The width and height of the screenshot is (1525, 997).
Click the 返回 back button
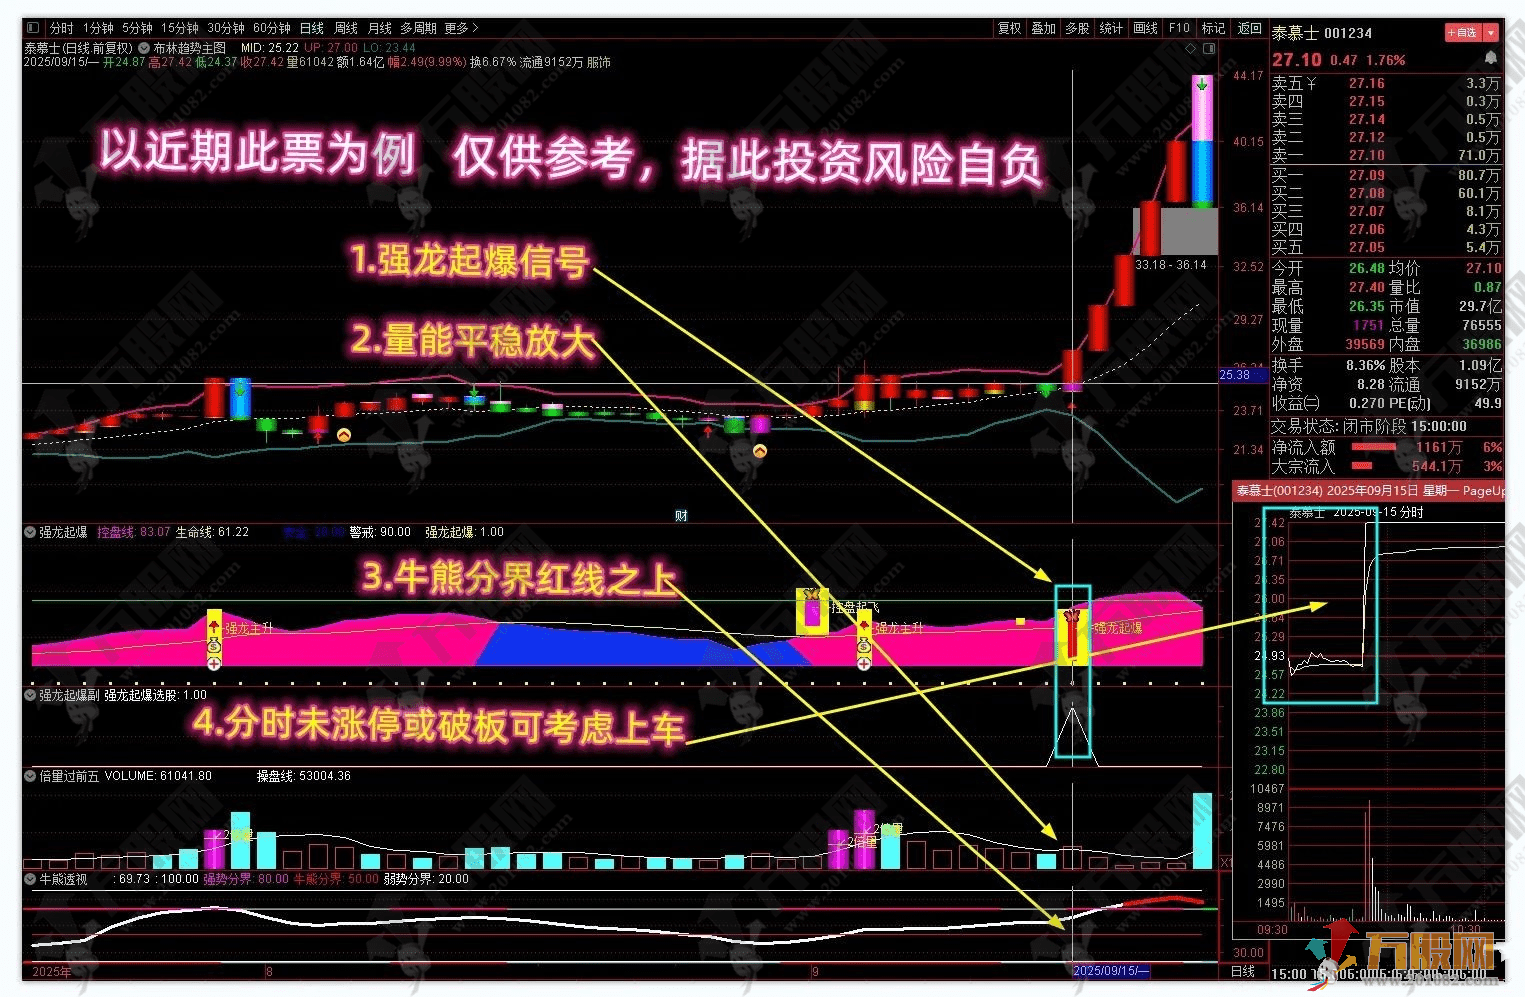[1249, 28]
